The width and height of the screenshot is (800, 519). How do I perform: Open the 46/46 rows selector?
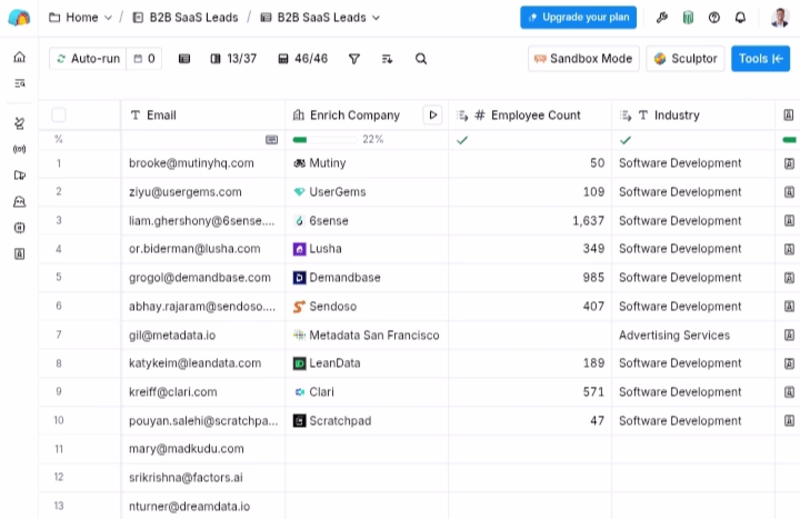(303, 59)
